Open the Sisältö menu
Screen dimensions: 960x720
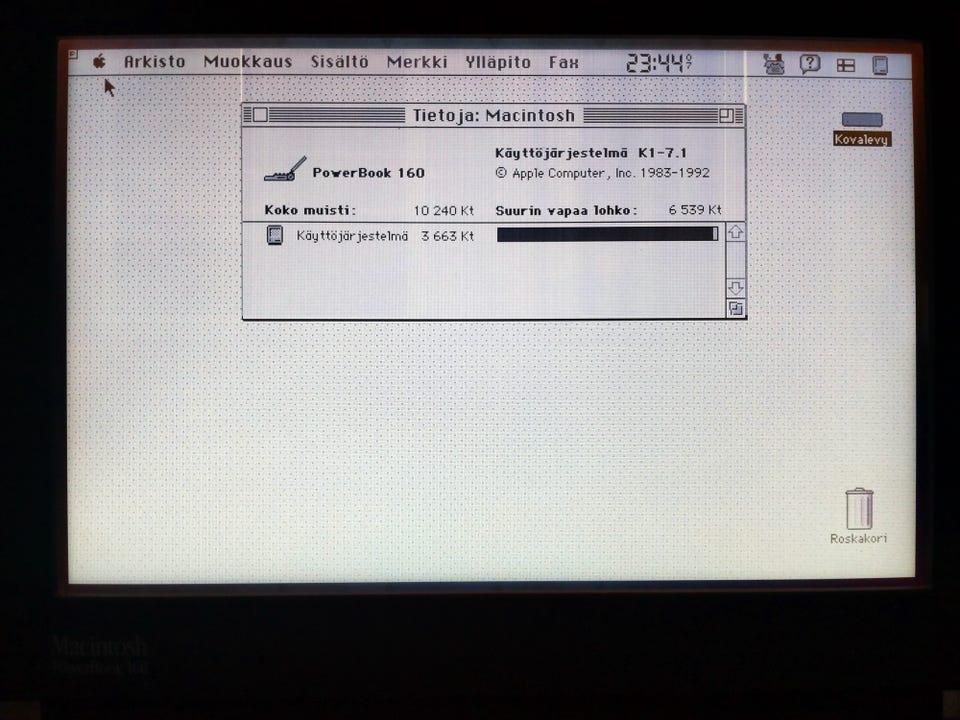click(x=339, y=62)
